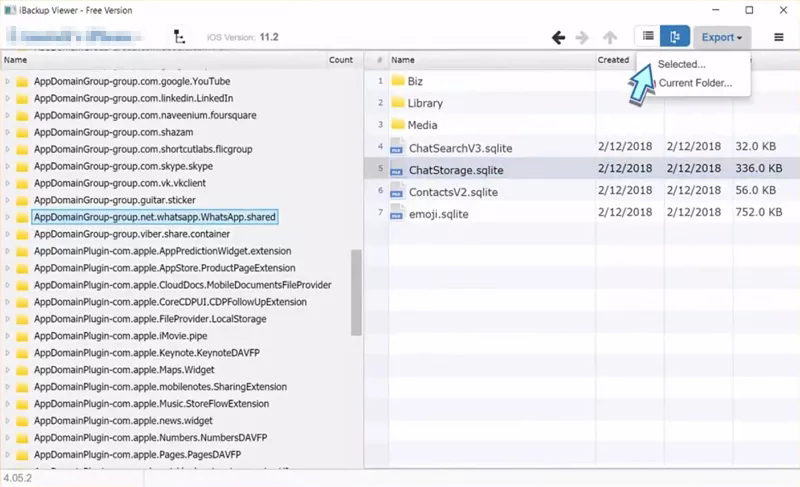Expand AppDomainPlugin-com.apple.iMovie.pipe node
Image resolution: width=800 pixels, height=487 pixels.
point(8,336)
